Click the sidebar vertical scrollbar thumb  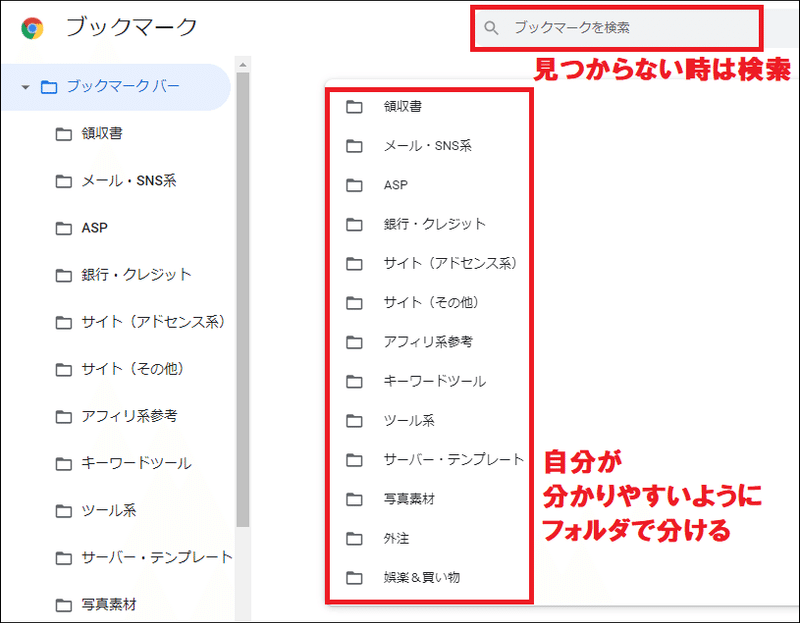point(243,300)
